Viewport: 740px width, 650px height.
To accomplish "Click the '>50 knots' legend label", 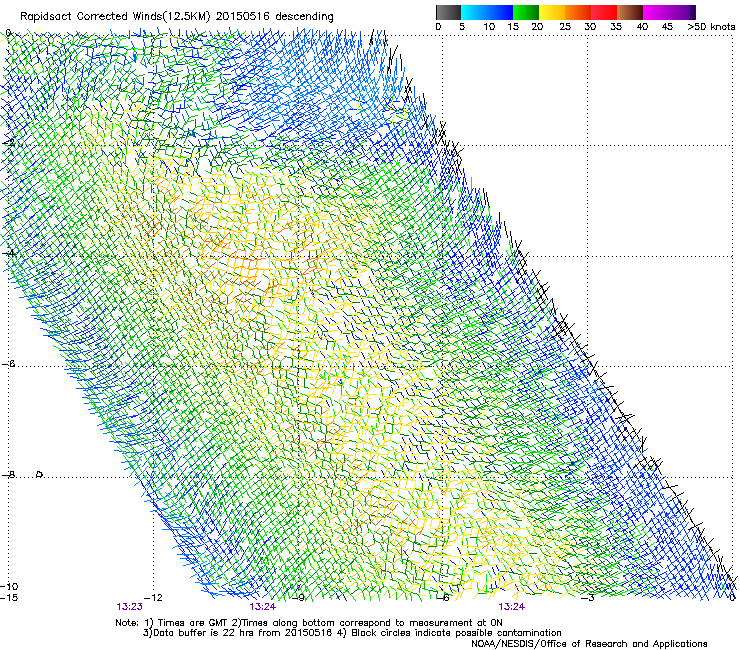I will point(711,27).
